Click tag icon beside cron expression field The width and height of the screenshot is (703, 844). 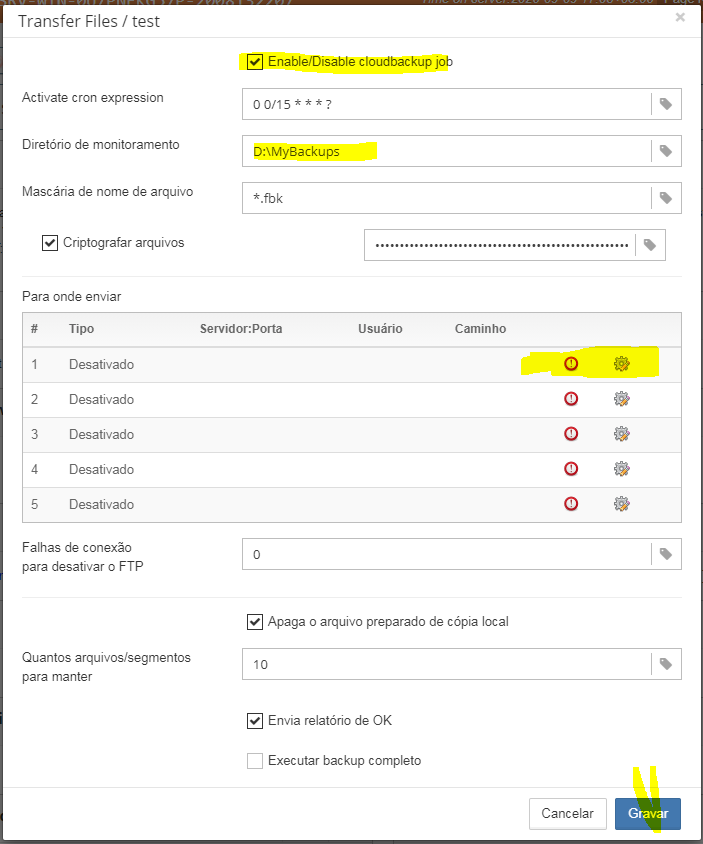point(666,104)
